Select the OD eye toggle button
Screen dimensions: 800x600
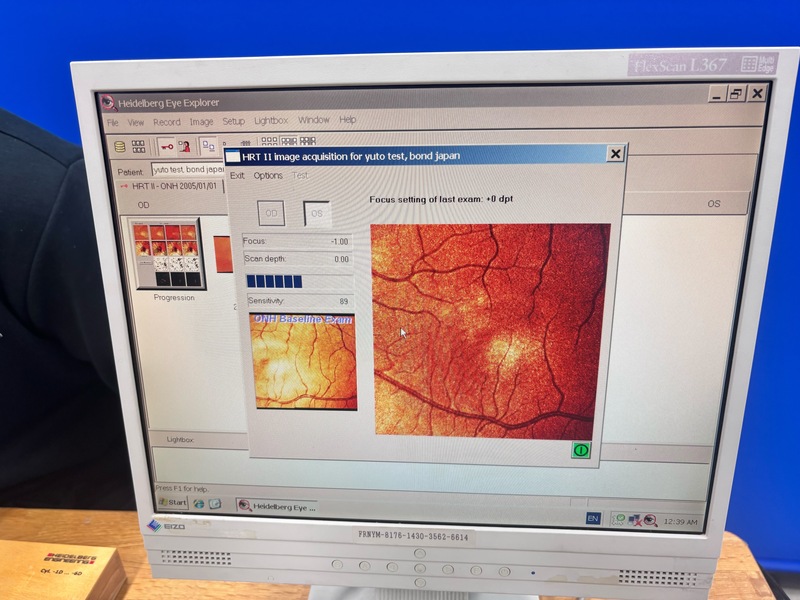[x=272, y=213]
